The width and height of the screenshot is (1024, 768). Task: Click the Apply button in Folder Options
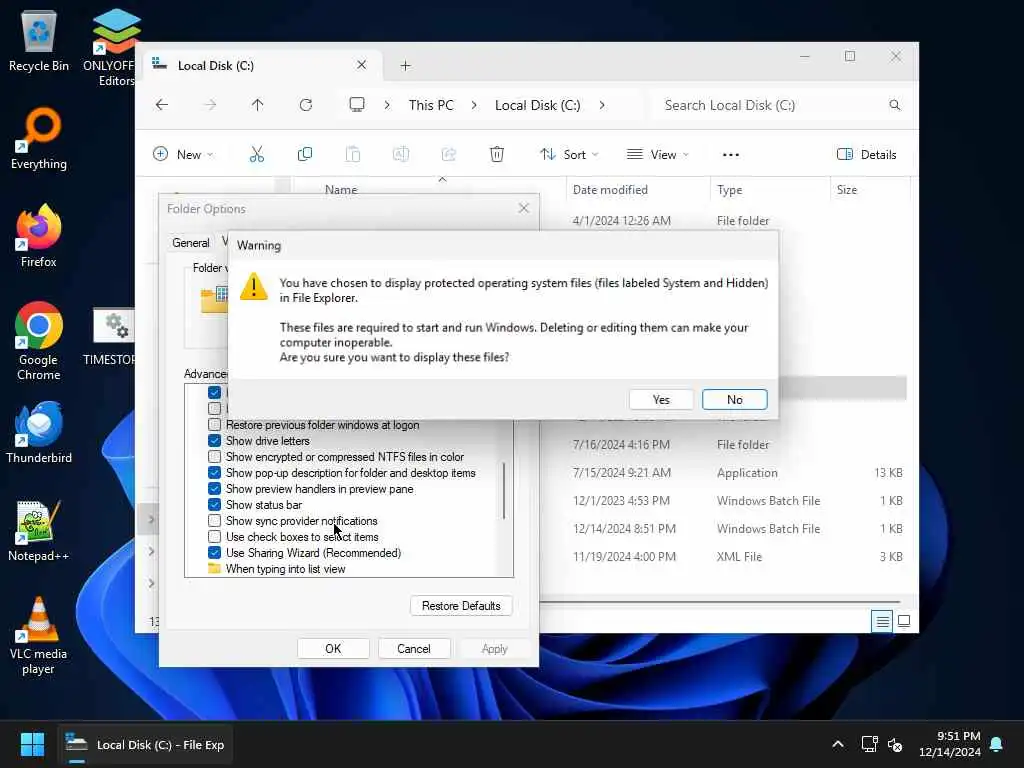click(494, 648)
